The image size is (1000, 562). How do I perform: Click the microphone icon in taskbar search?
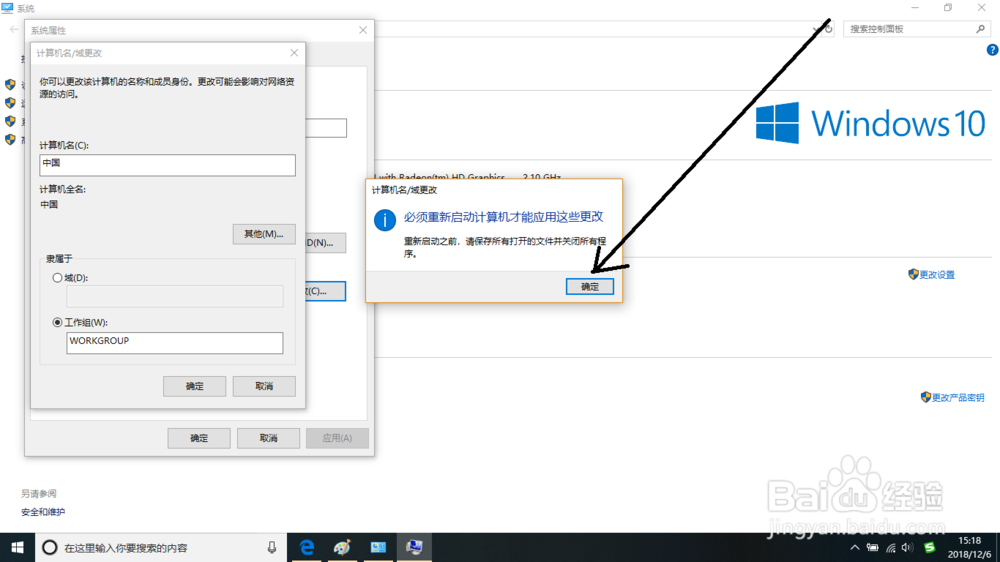click(272, 547)
